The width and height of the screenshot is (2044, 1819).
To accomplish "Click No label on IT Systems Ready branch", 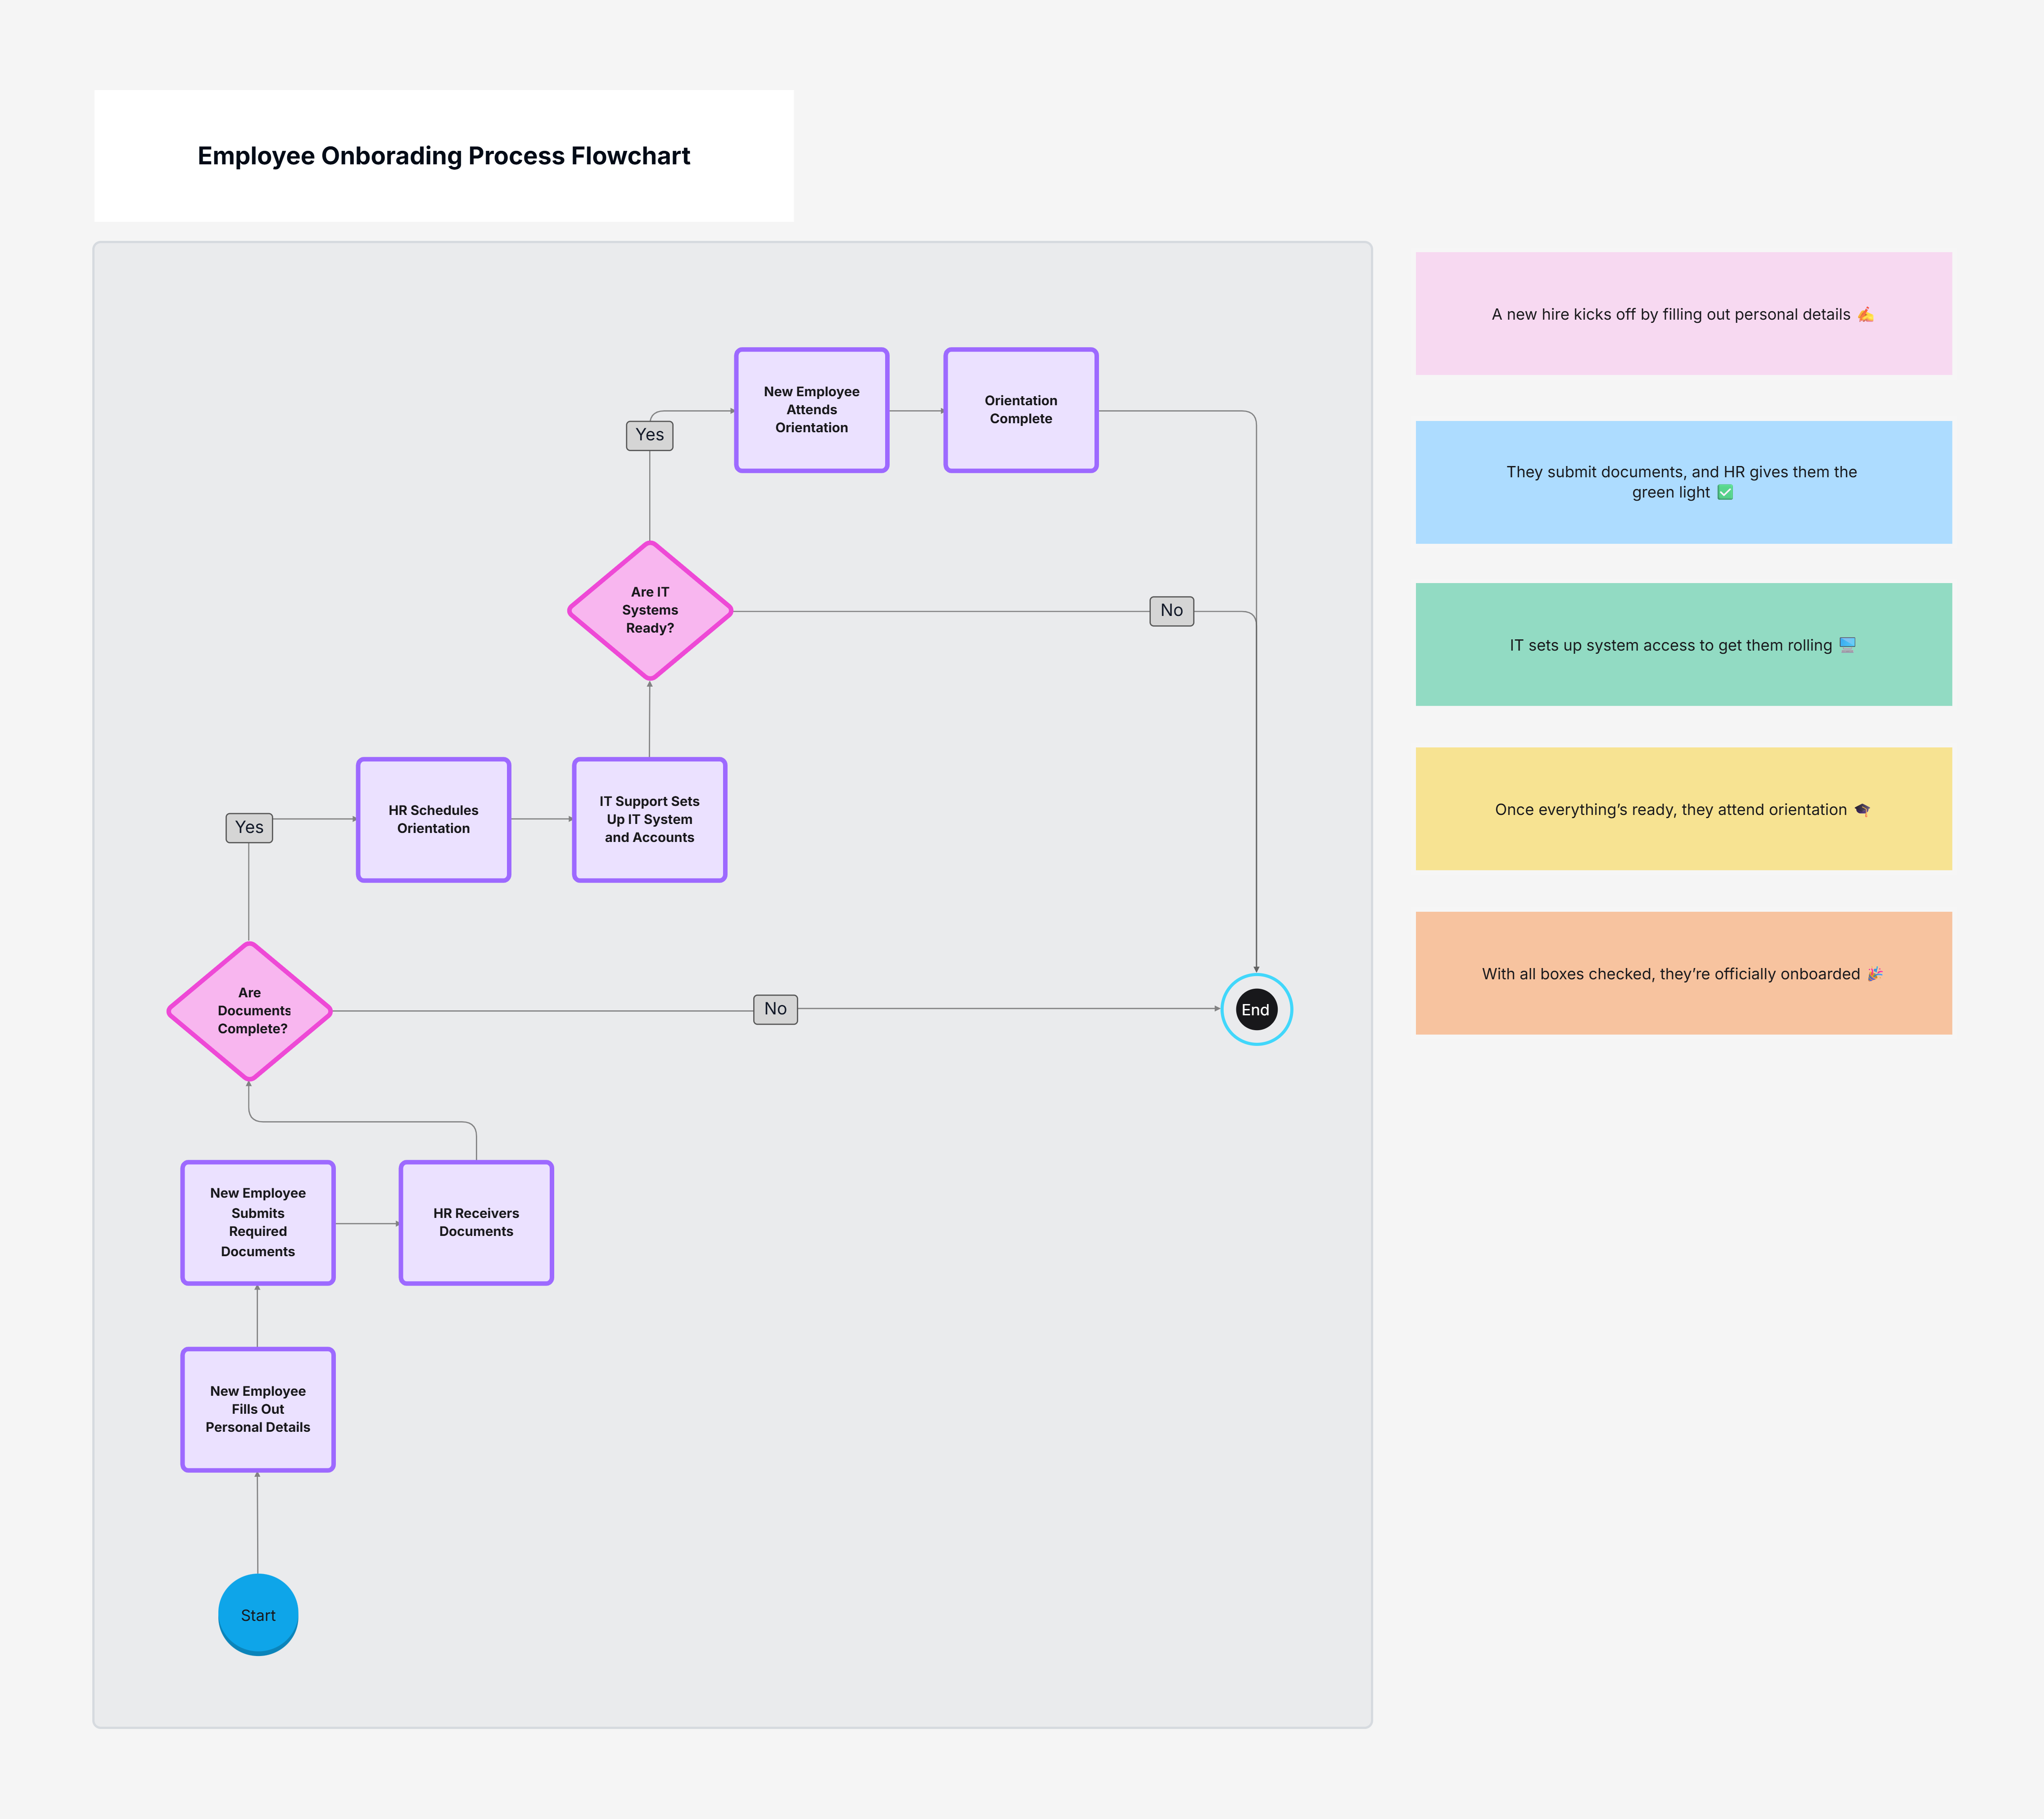I will click(1172, 610).
